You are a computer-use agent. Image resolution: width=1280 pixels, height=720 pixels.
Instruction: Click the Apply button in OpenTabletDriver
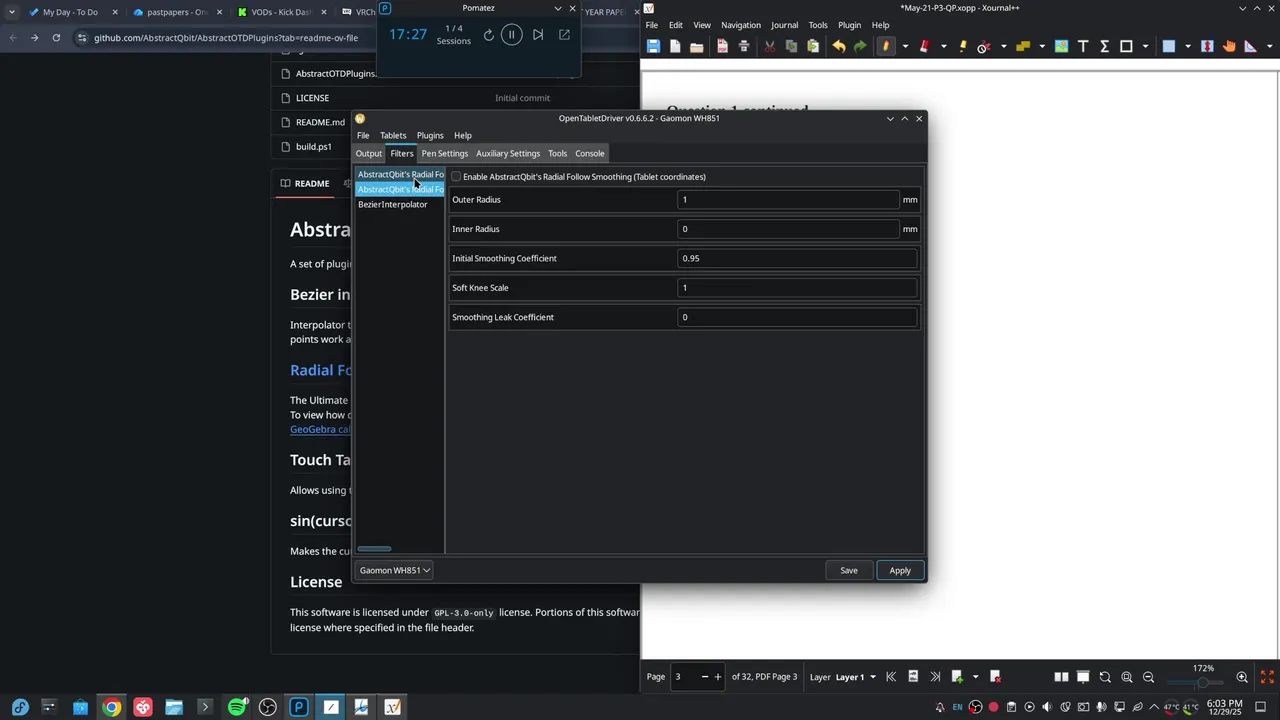tap(900, 570)
